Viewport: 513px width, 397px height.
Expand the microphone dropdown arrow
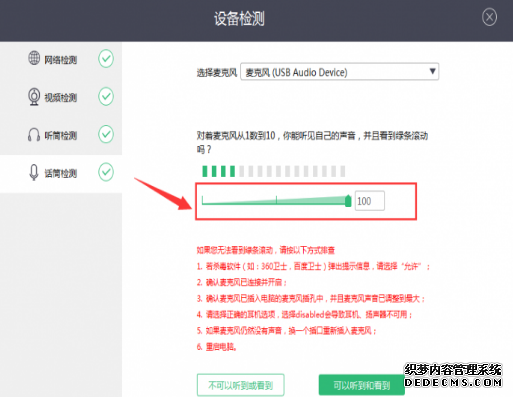[x=432, y=71]
